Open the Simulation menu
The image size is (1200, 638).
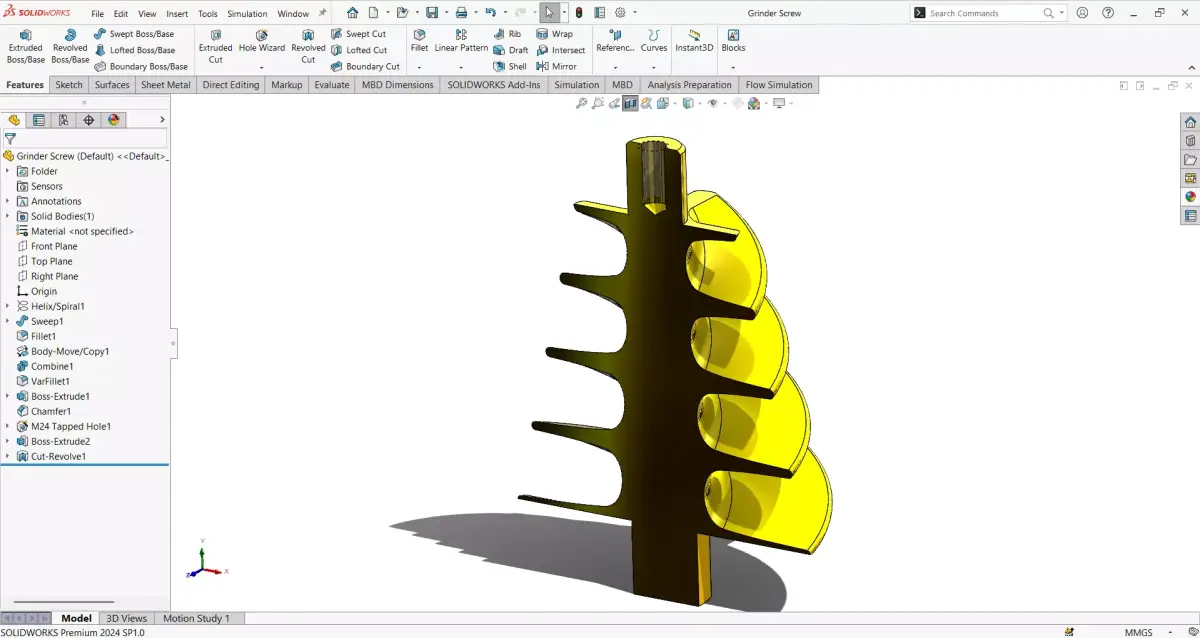tap(247, 14)
